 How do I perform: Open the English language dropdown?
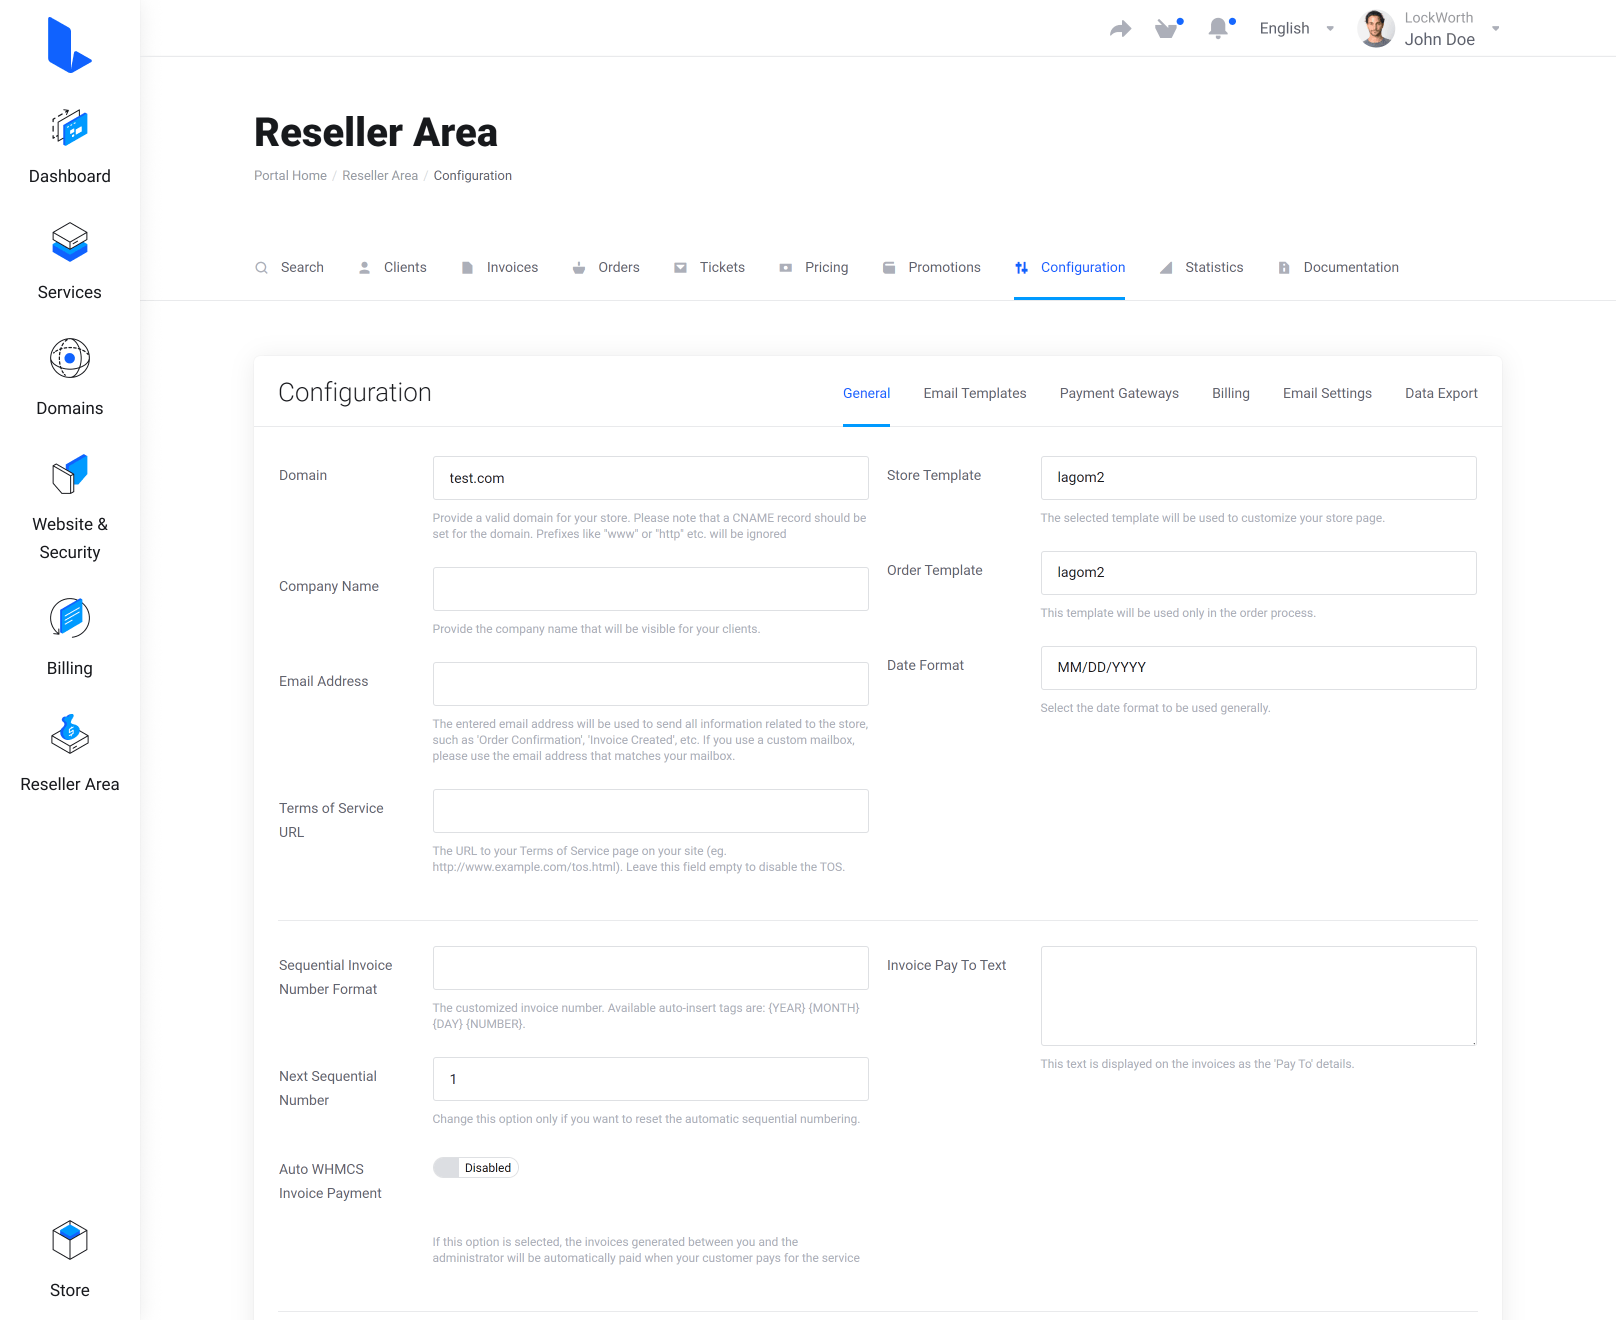pyautogui.click(x=1296, y=29)
